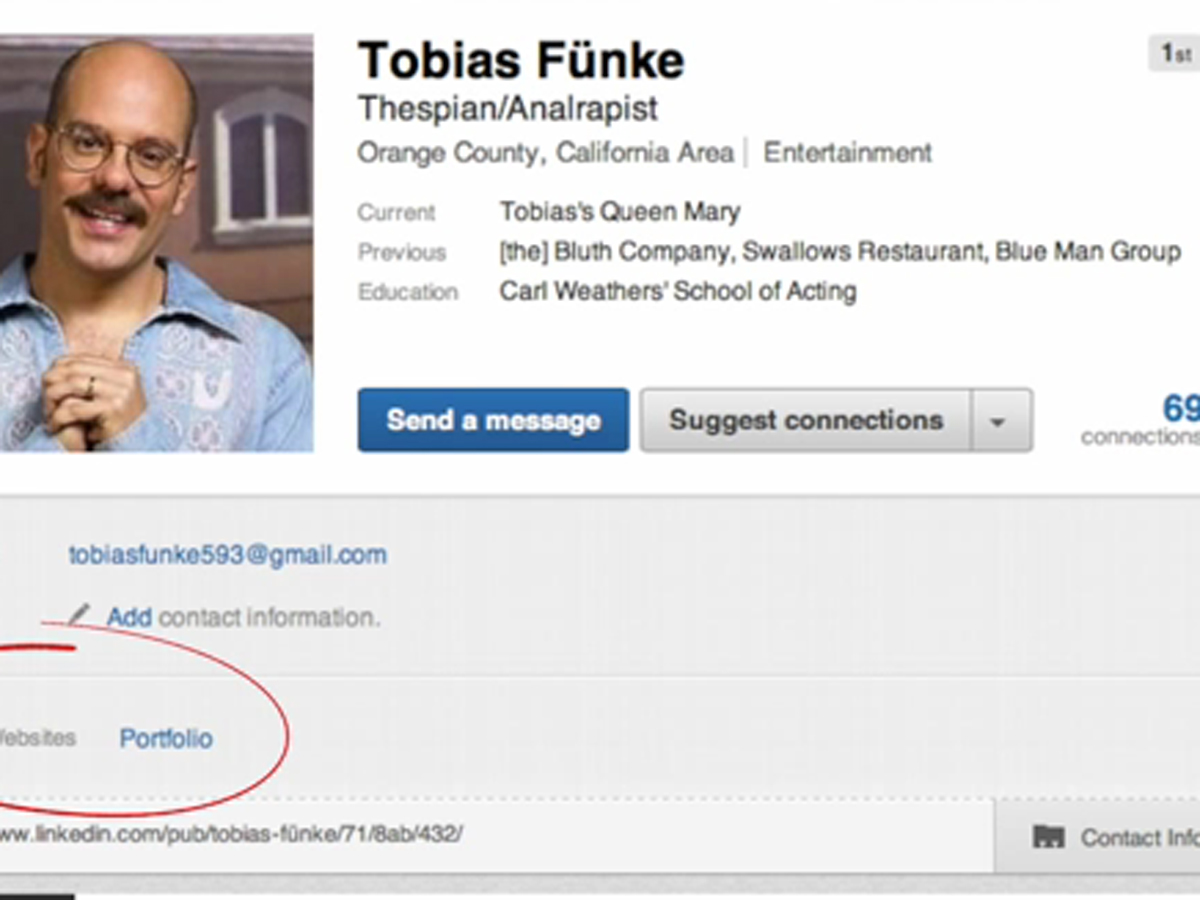
Task: Select the Orange County, California Area location
Action: pyautogui.click(x=545, y=153)
